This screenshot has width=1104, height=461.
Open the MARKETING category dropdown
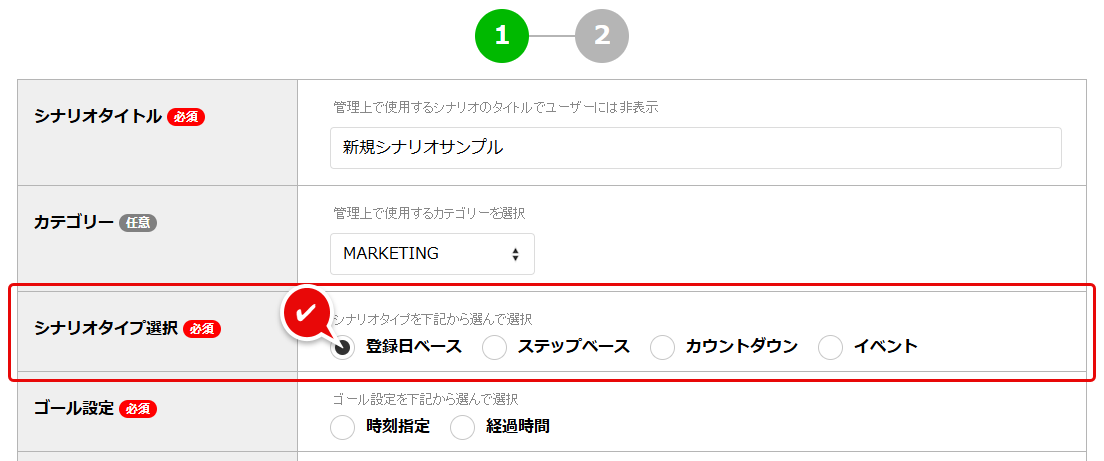pos(432,254)
